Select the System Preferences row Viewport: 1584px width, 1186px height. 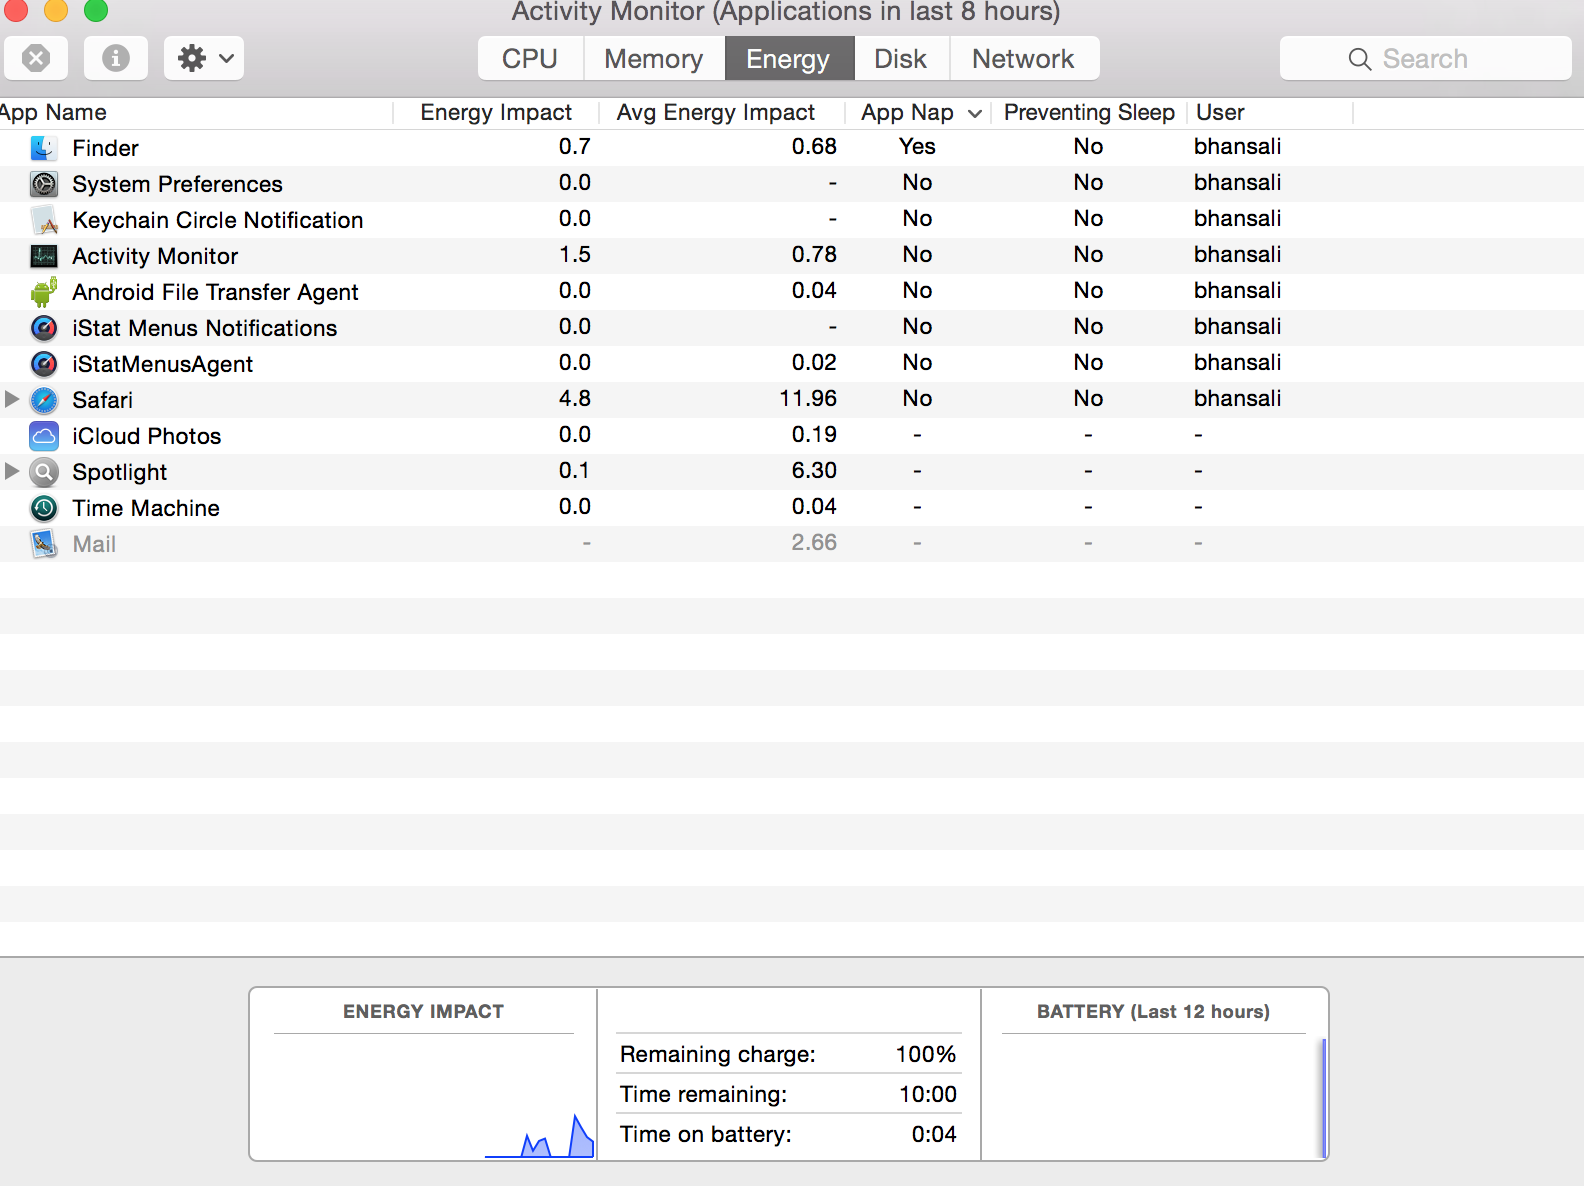click(792, 184)
